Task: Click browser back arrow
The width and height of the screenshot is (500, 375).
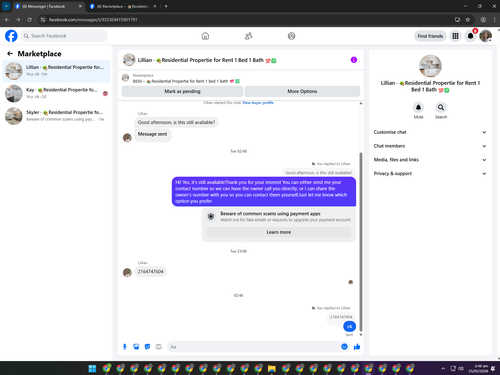Action: tap(7, 20)
